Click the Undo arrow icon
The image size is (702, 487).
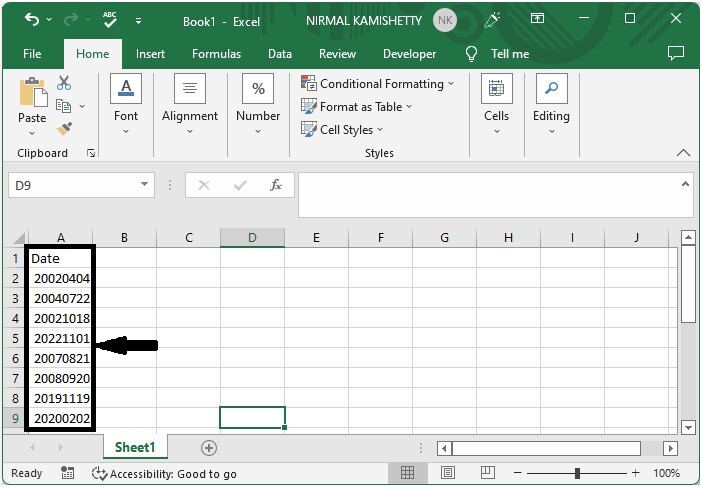pyautogui.click(x=32, y=19)
